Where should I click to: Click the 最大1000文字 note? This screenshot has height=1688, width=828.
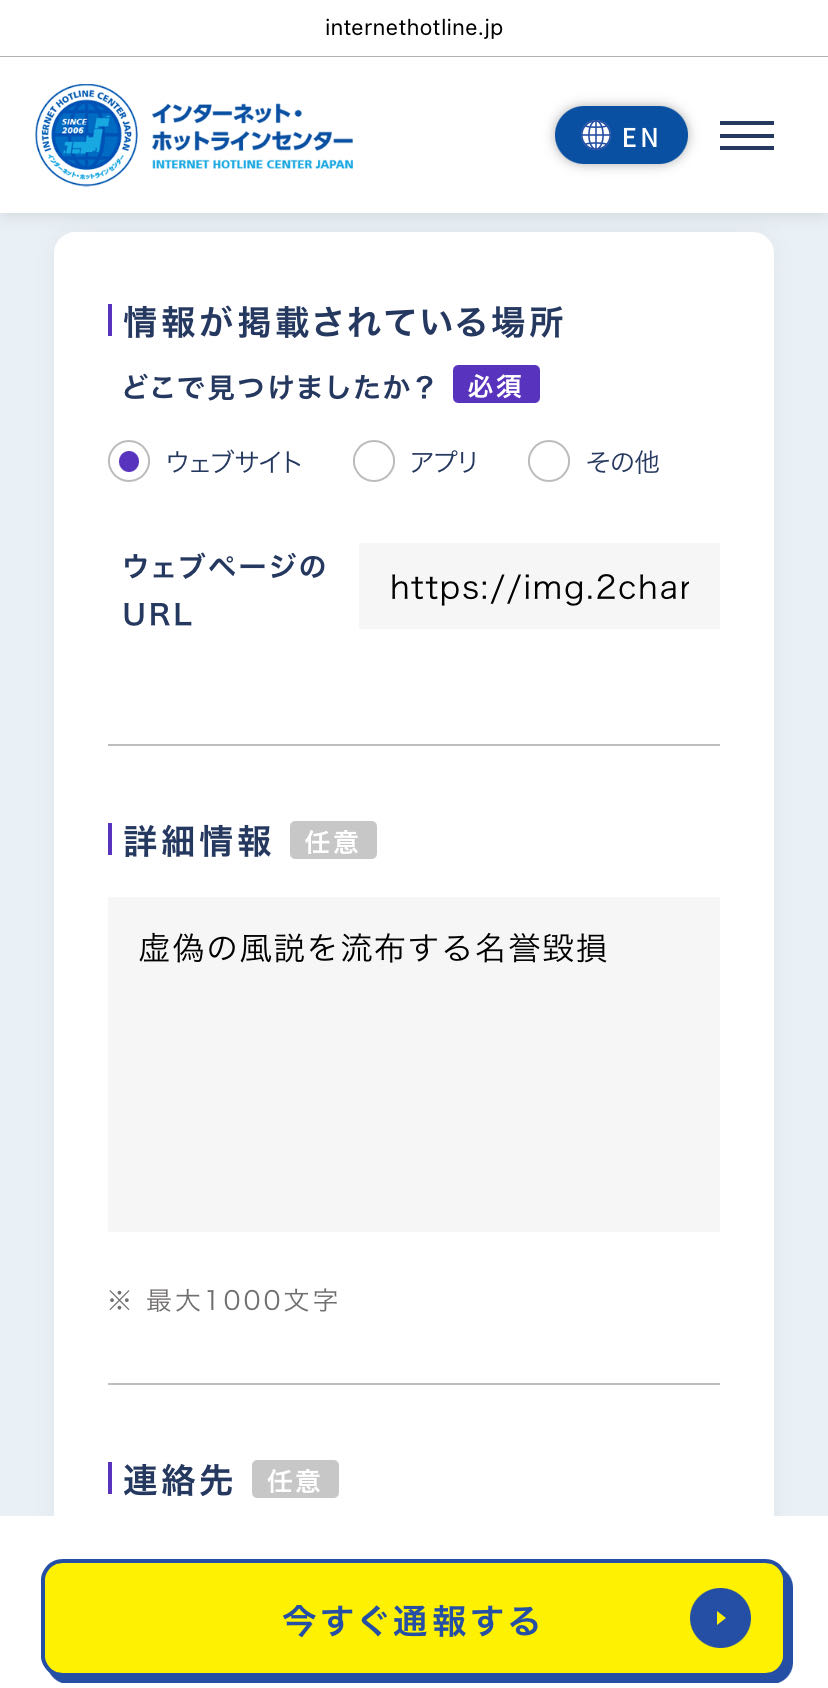(x=241, y=1299)
